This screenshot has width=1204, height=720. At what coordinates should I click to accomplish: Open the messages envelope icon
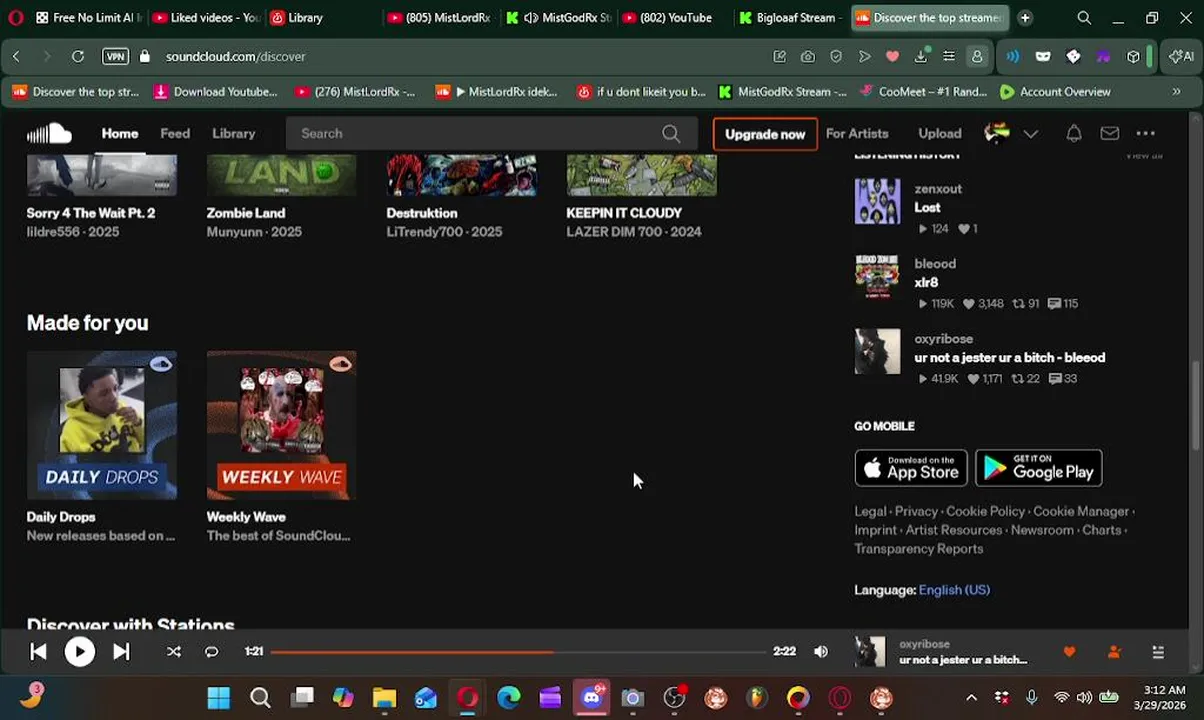[1110, 133]
